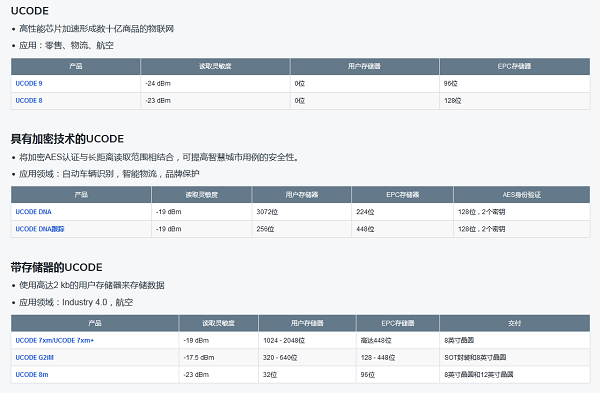The height and width of the screenshot is (393, 600).
Task: Click the 1024 - 2048位 memory cell
Action: pos(307,340)
